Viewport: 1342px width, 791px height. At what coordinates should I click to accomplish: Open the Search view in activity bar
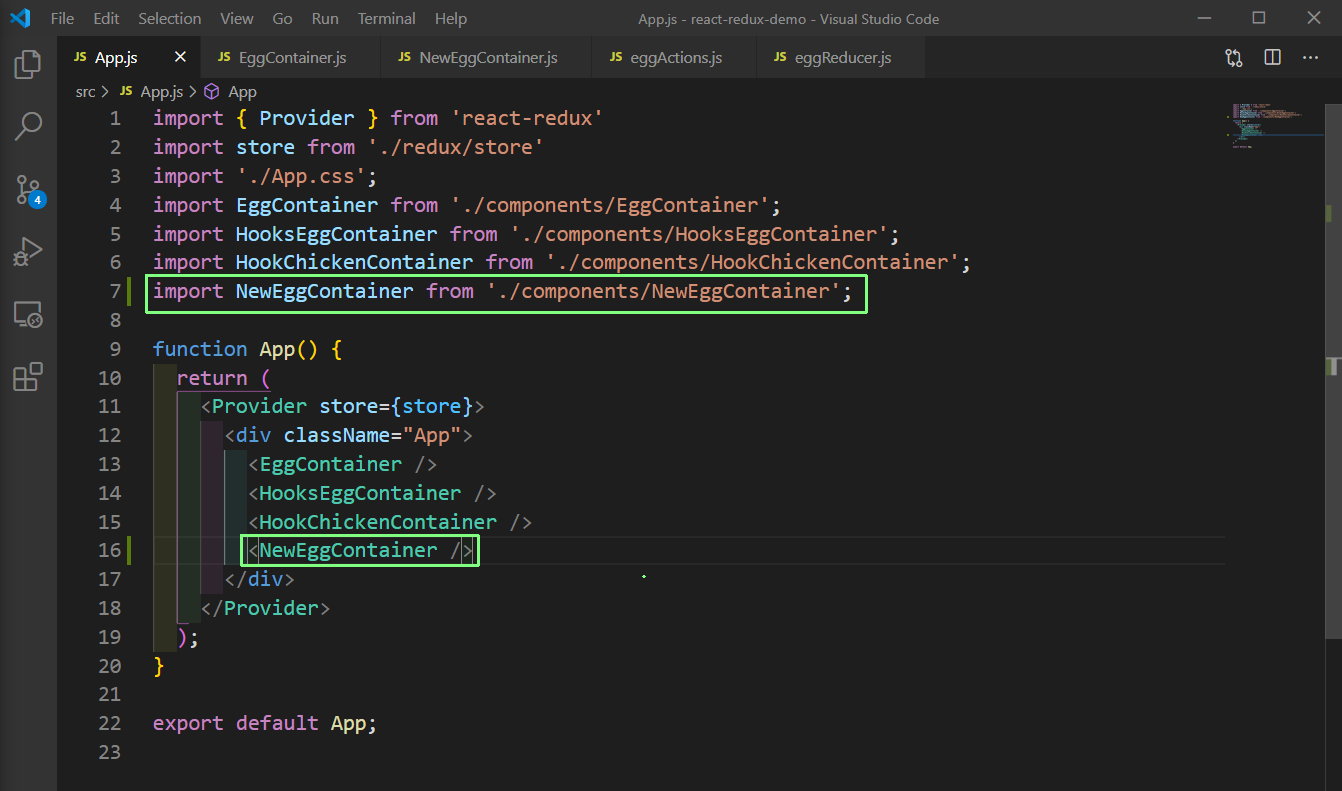(28, 126)
